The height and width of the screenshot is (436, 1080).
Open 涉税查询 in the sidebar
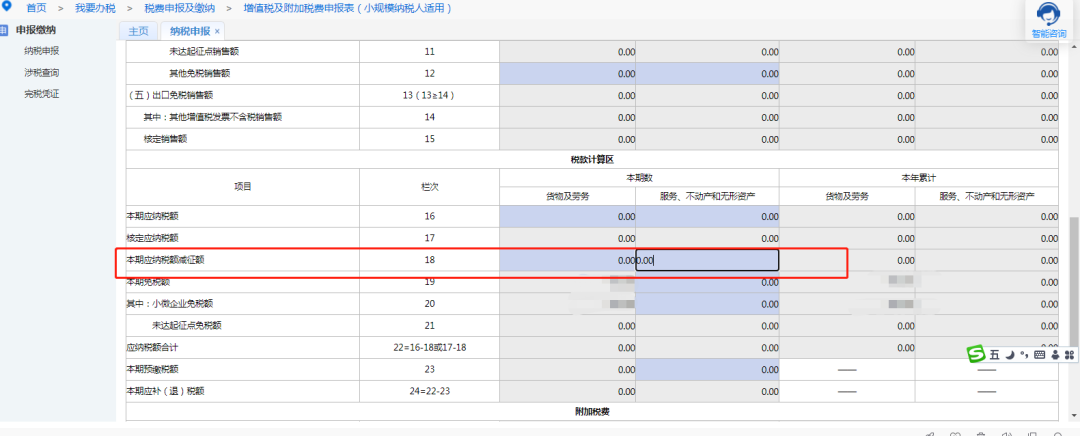(41, 72)
